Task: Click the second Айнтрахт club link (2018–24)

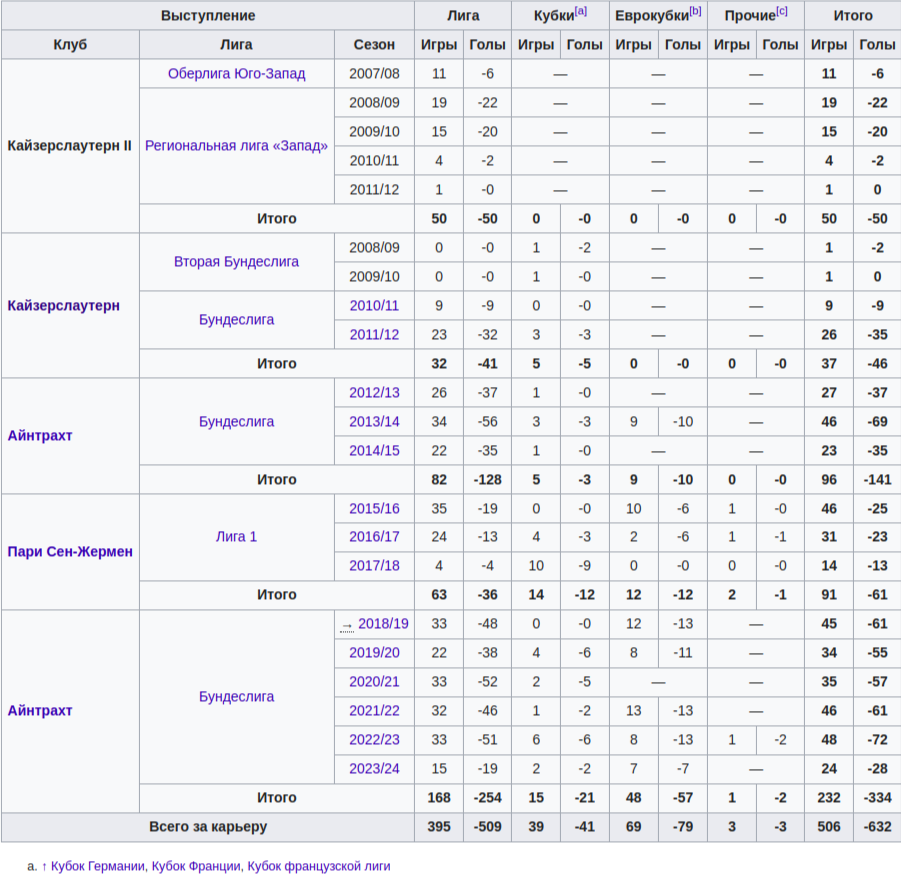Action: tap(40, 711)
